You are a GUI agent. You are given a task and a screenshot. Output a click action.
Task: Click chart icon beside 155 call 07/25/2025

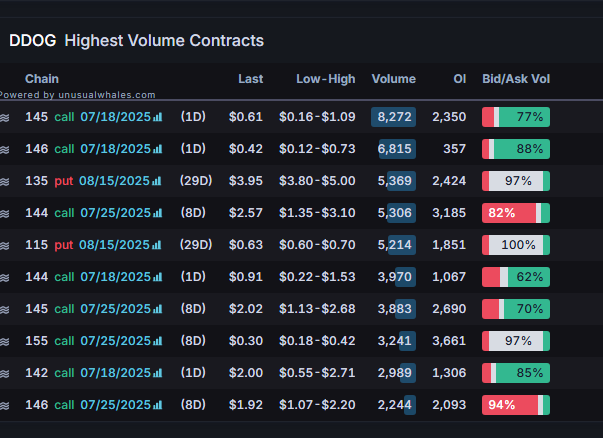(158, 341)
